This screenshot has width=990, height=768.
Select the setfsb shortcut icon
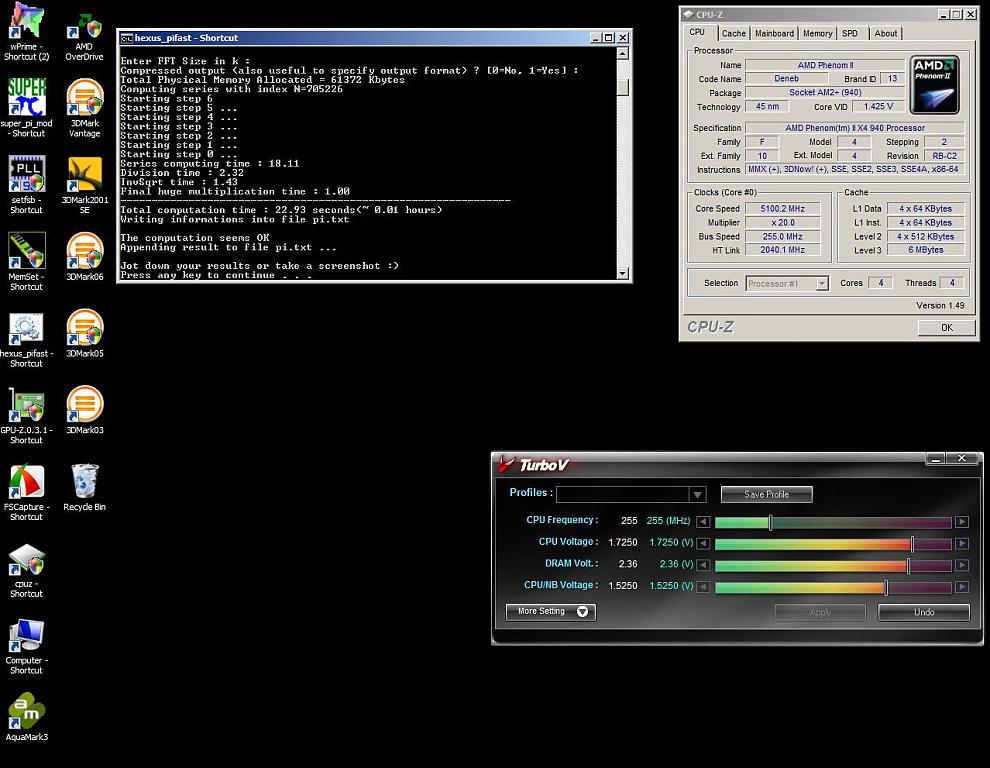pyautogui.click(x=27, y=184)
